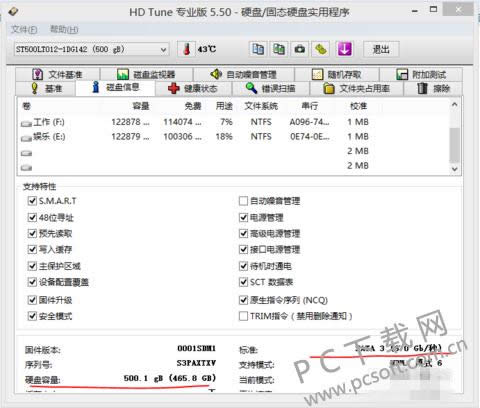This screenshot has width=480, height=408.
Task: Click the yellow options tag icon
Action: (x=321, y=49)
